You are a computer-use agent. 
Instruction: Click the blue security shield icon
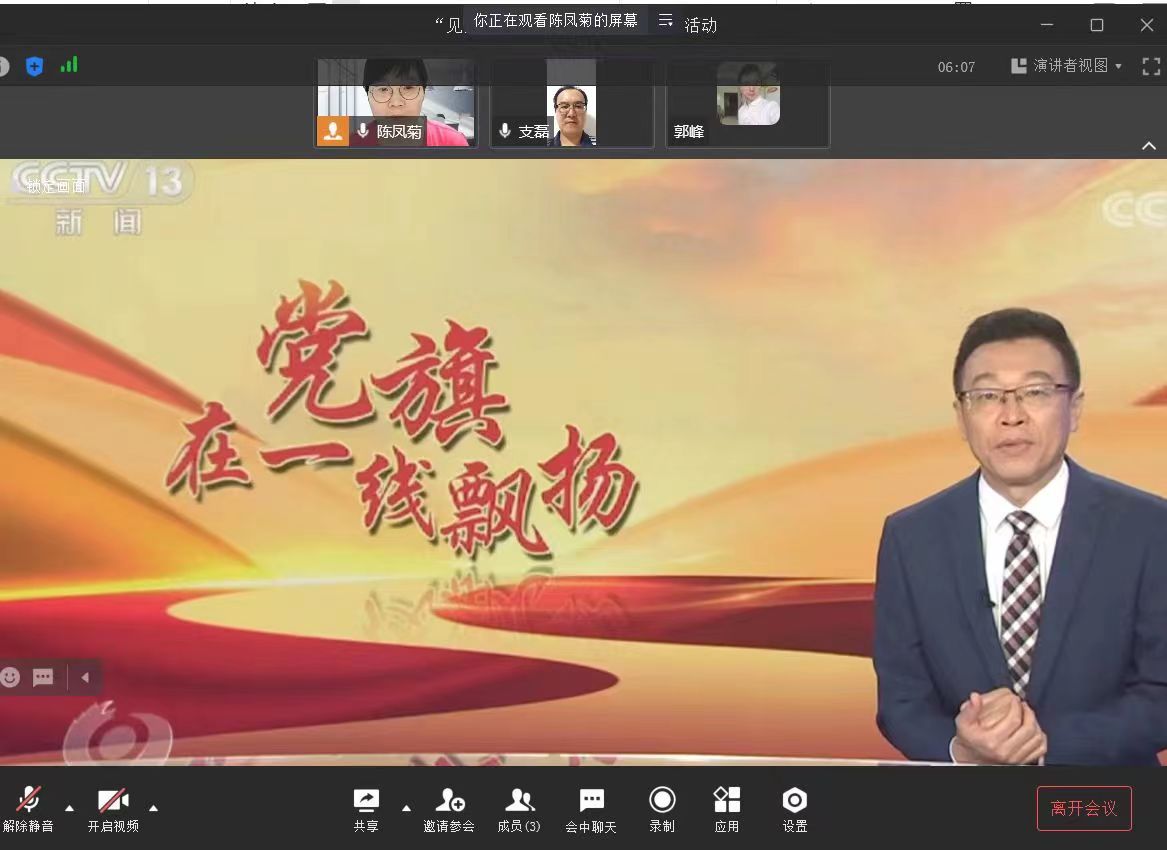point(34,67)
